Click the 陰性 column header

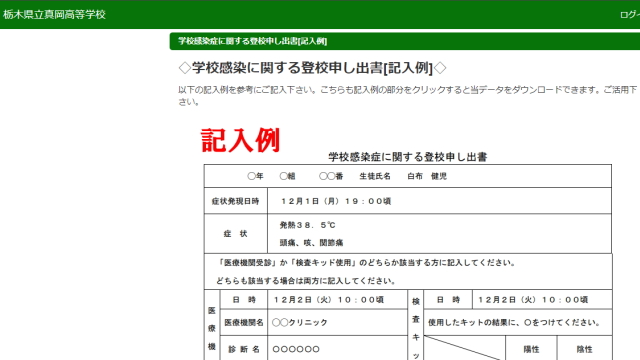coord(584,349)
